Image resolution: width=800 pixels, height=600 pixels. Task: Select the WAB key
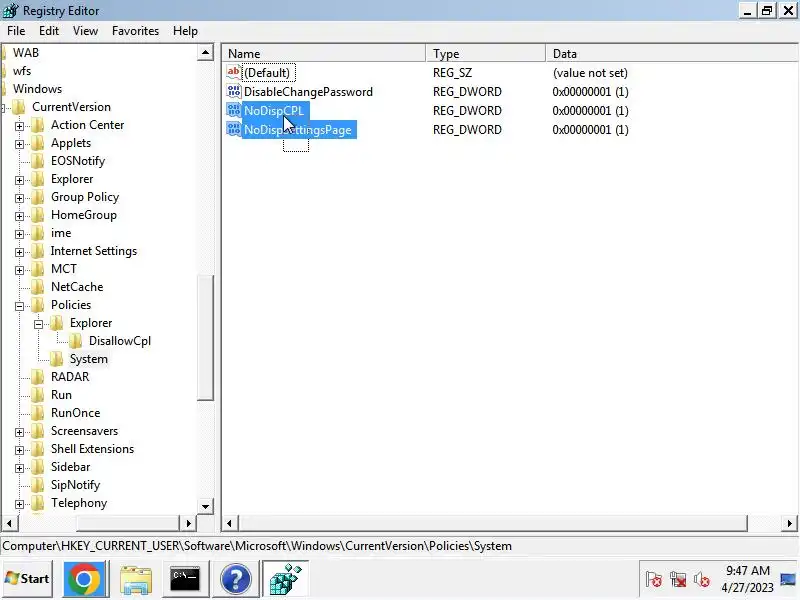click(26, 53)
